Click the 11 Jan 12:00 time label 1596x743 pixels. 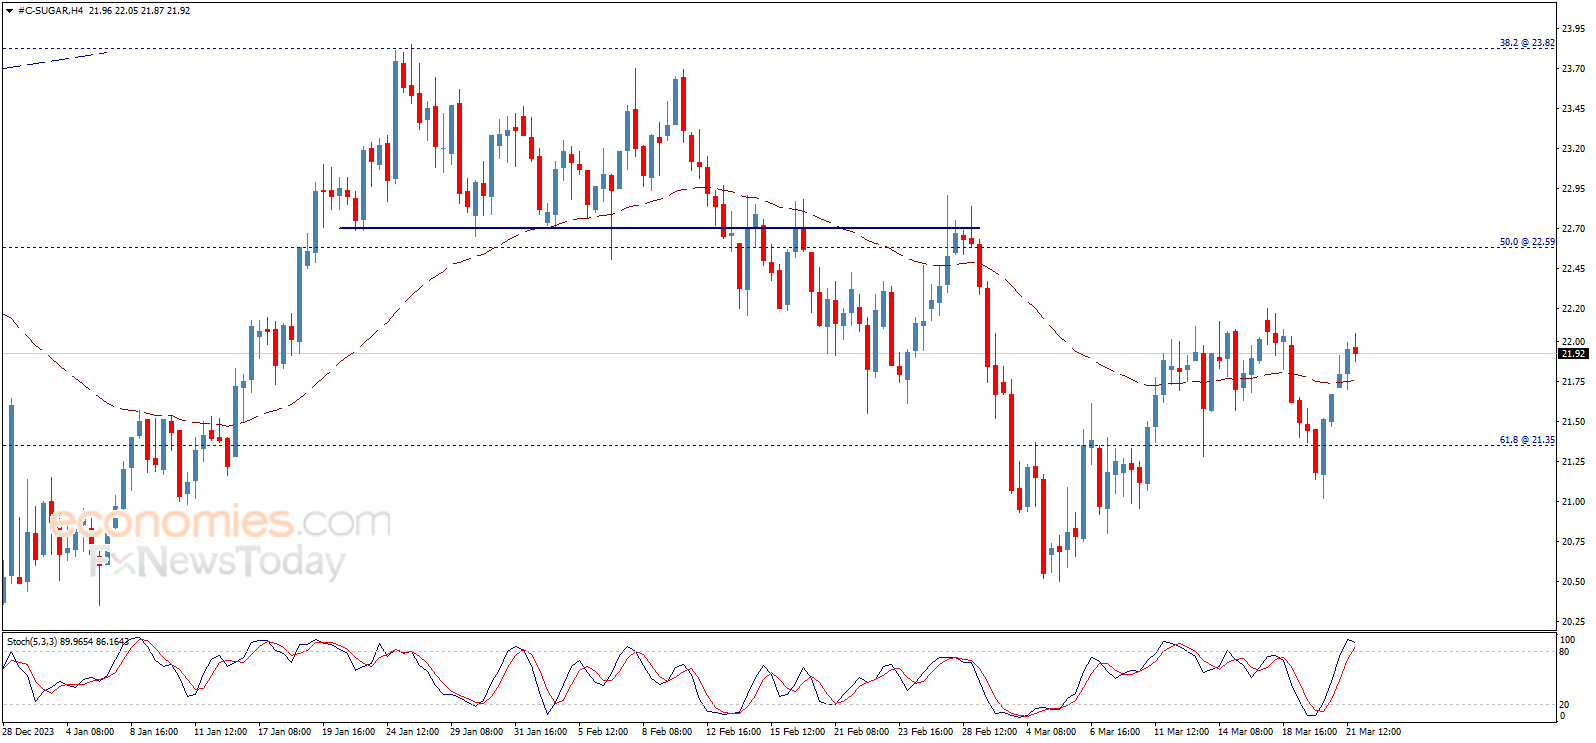(220, 732)
